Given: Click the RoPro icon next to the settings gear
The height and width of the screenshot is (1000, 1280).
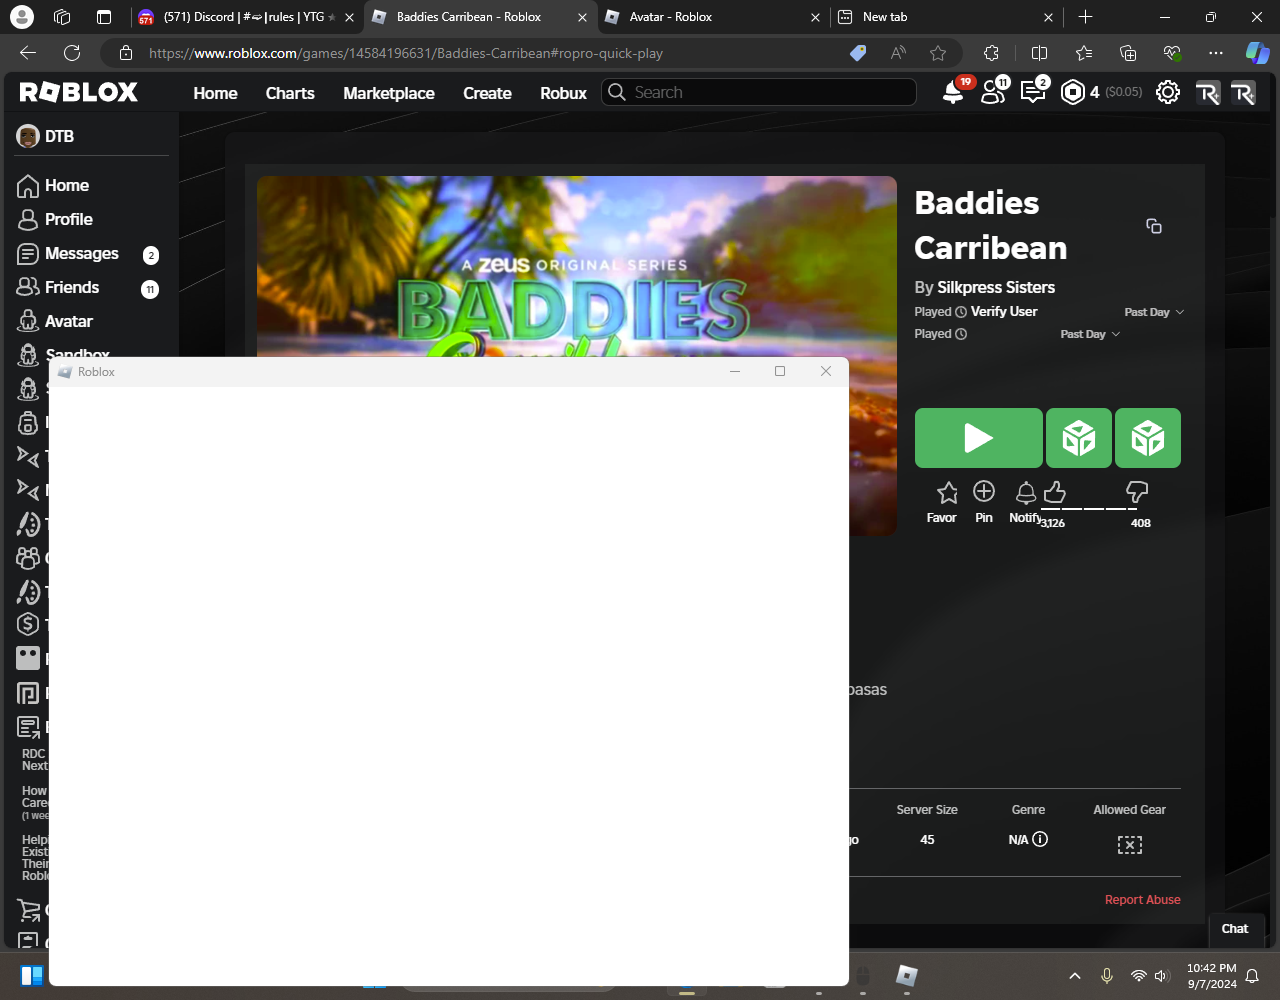Looking at the screenshot, I should [x=1208, y=92].
